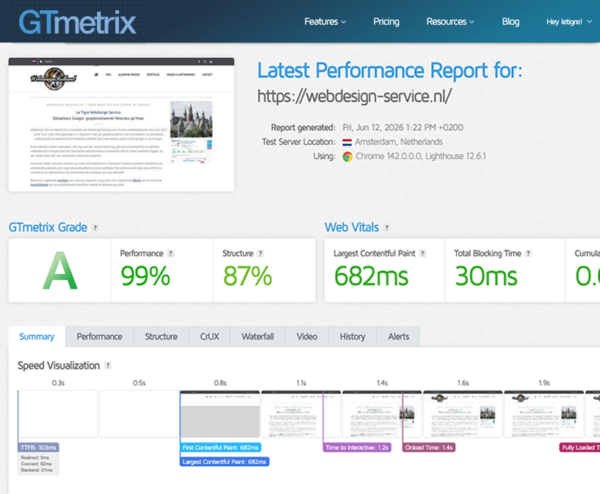Open the CrUX tab
The width and height of the screenshot is (600, 494).
209,337
